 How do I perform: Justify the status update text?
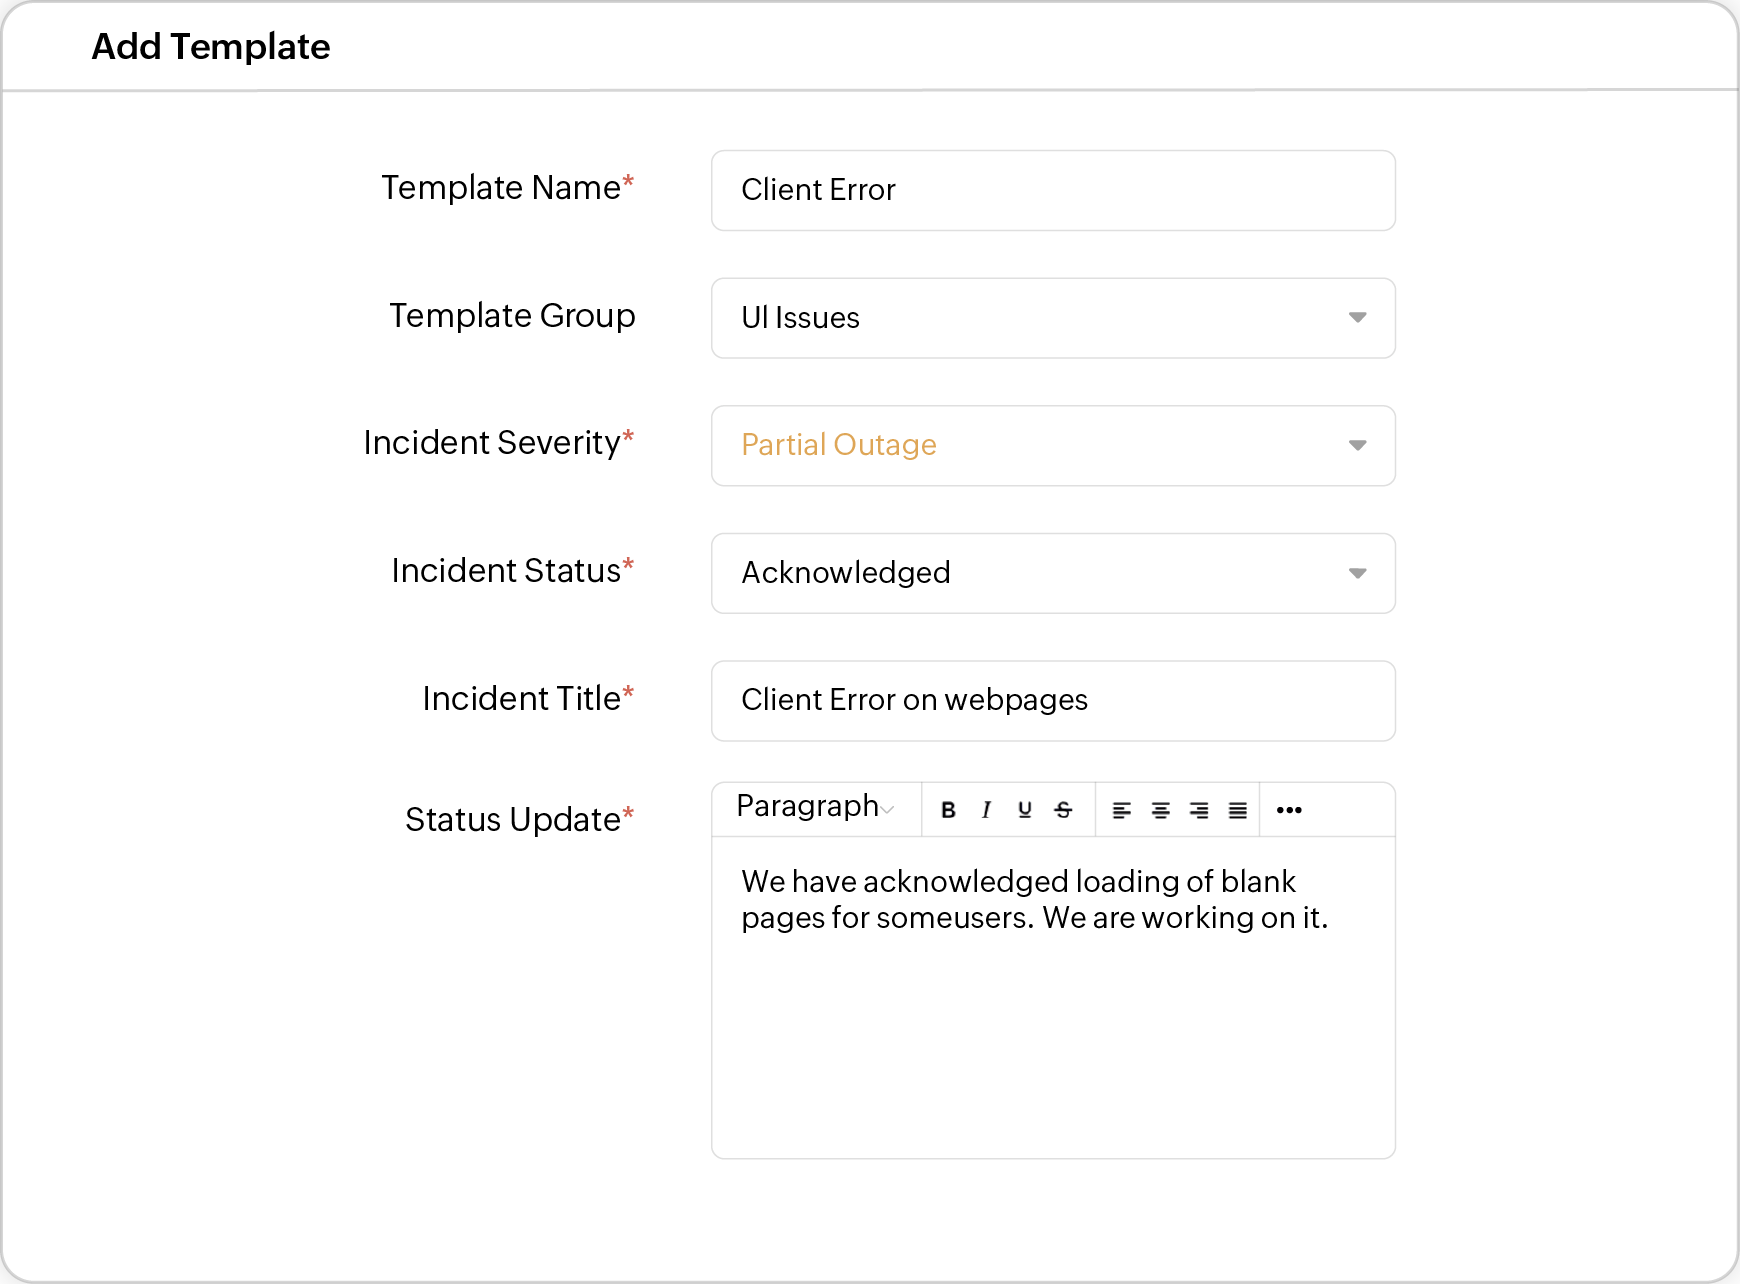coord(1238,810)
